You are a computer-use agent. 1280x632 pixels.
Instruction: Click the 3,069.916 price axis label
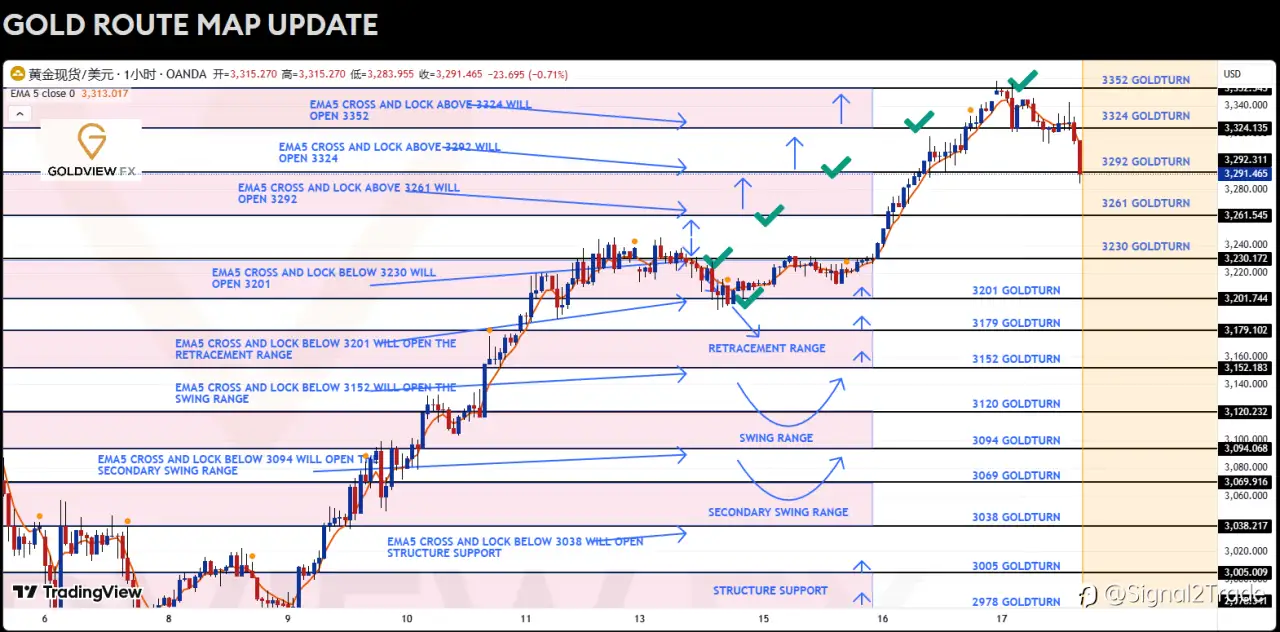point(1245,482)
